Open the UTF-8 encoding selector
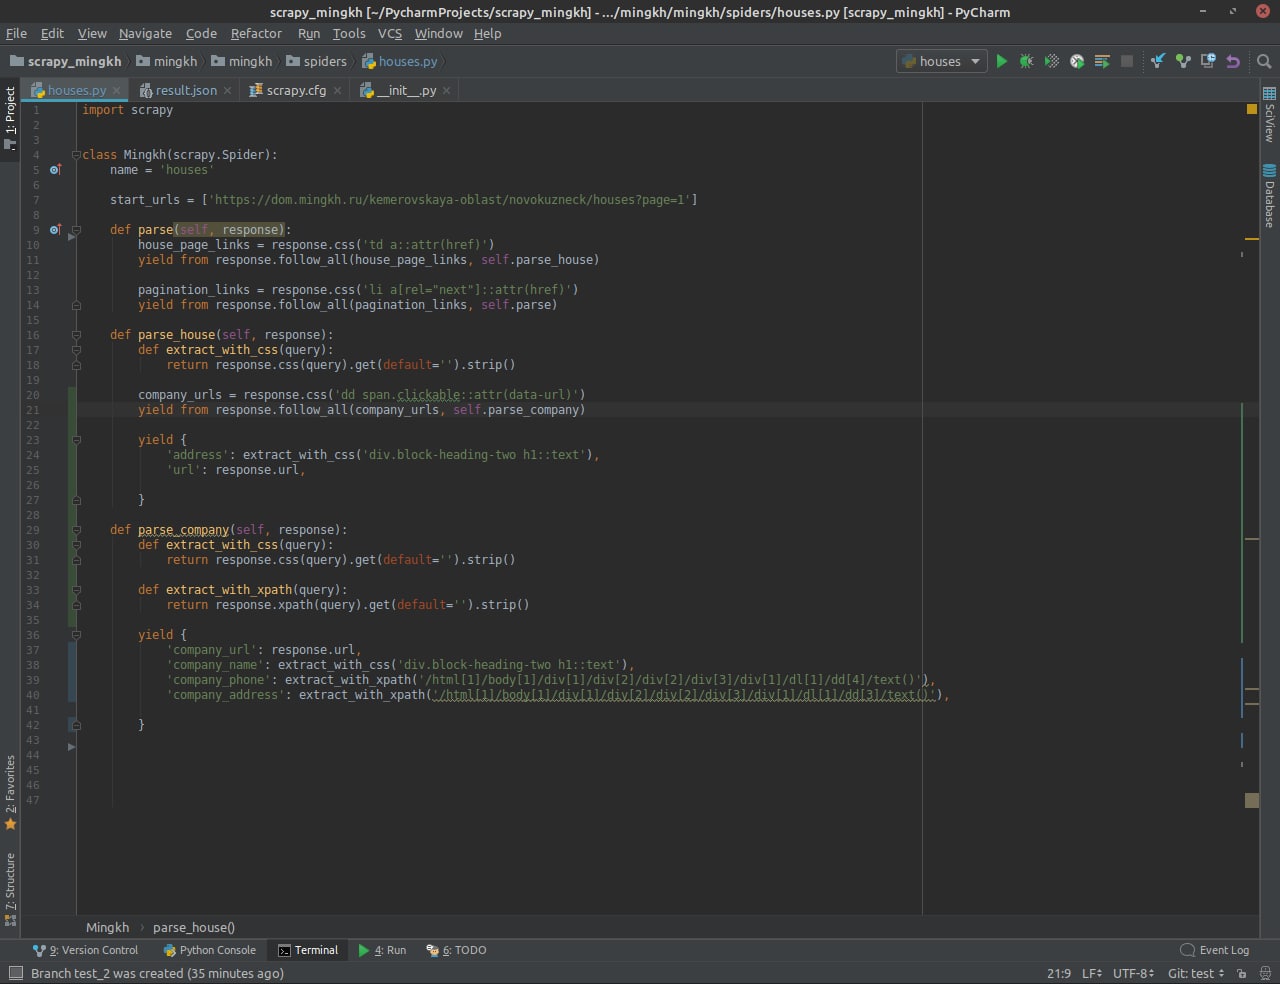The height and width of the screenshot is (984, 1280). coord(1133,973)
